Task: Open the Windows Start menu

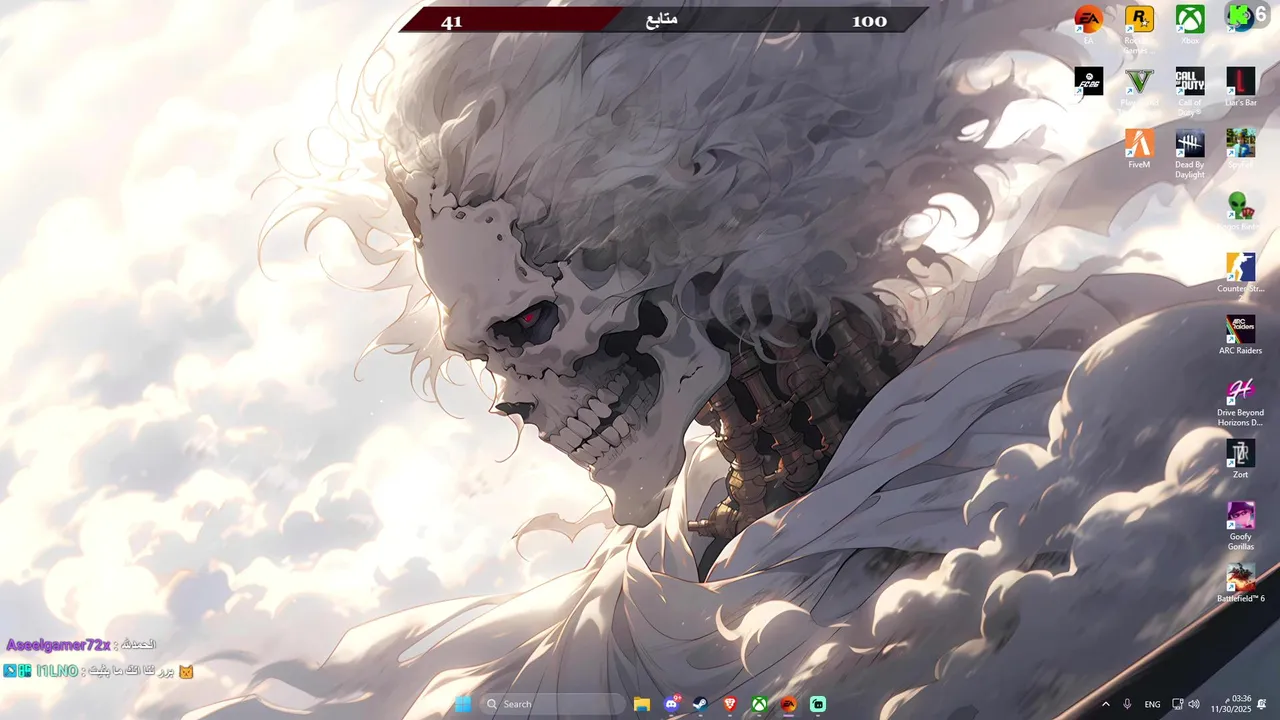Action: tap(463, 704)
